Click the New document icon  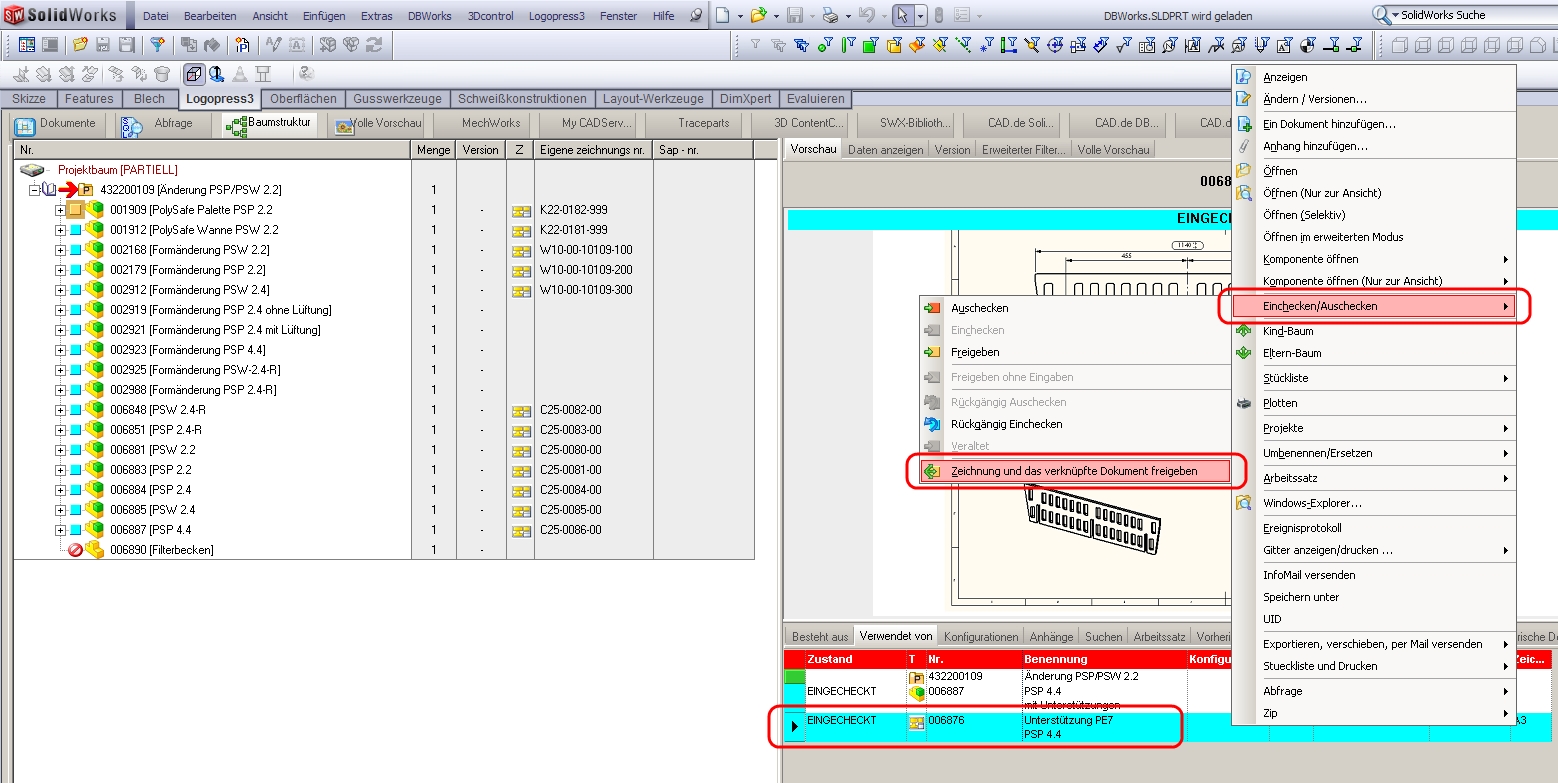point(723,15)
